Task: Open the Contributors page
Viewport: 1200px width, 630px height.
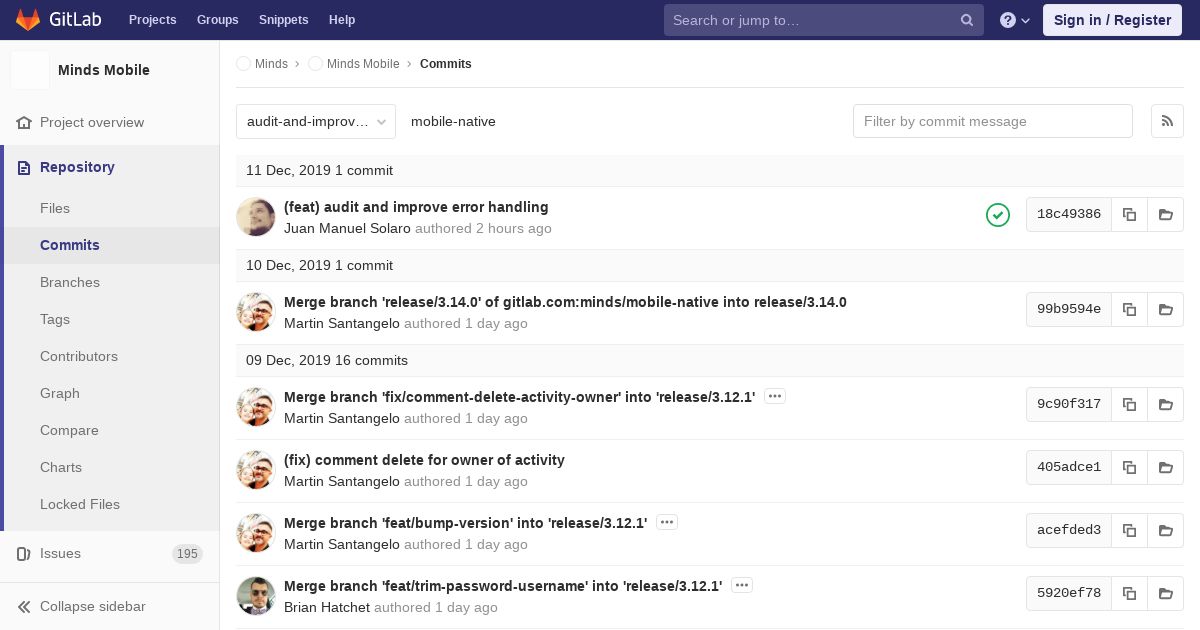Action: (79, 356)
